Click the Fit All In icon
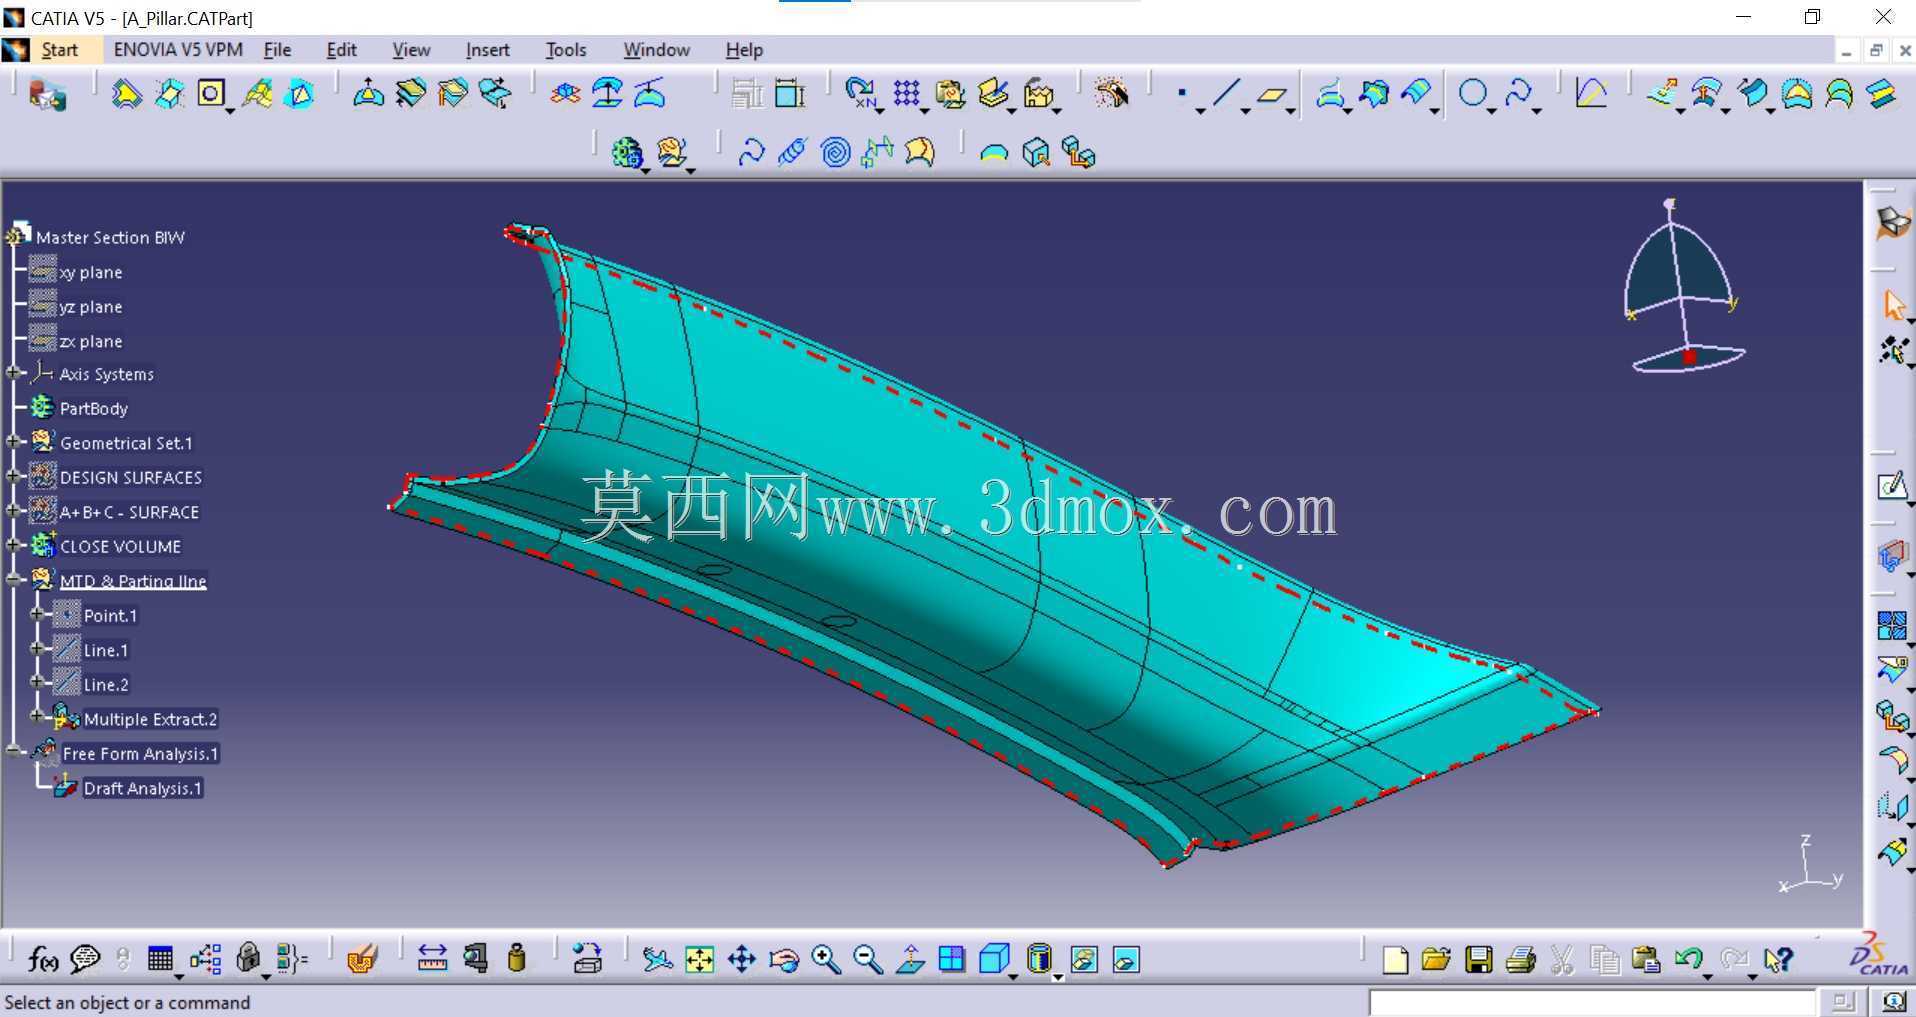Image resolution: width=1916 pixels, height=1017 pixels. coord(699,960)
